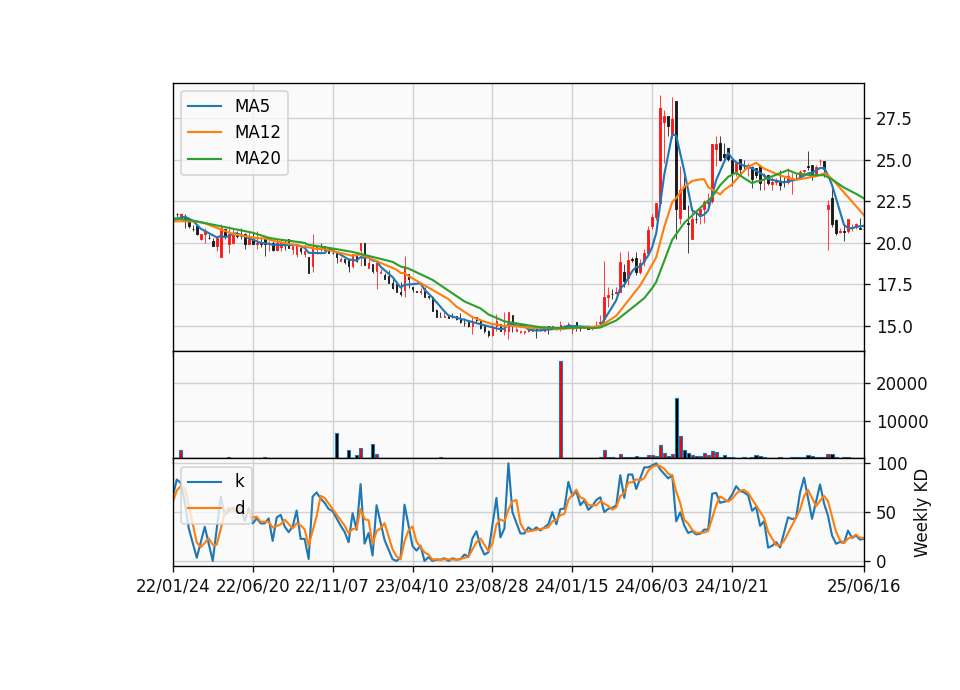Click the MA12 legend label

click(x=257, y=132)
